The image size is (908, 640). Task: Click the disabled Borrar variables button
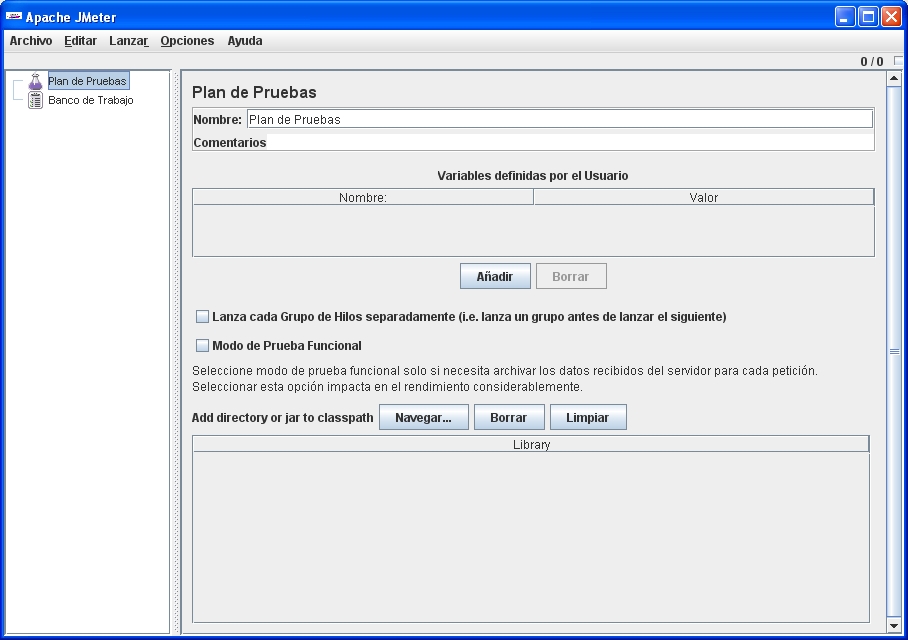[x=571, y=276]
